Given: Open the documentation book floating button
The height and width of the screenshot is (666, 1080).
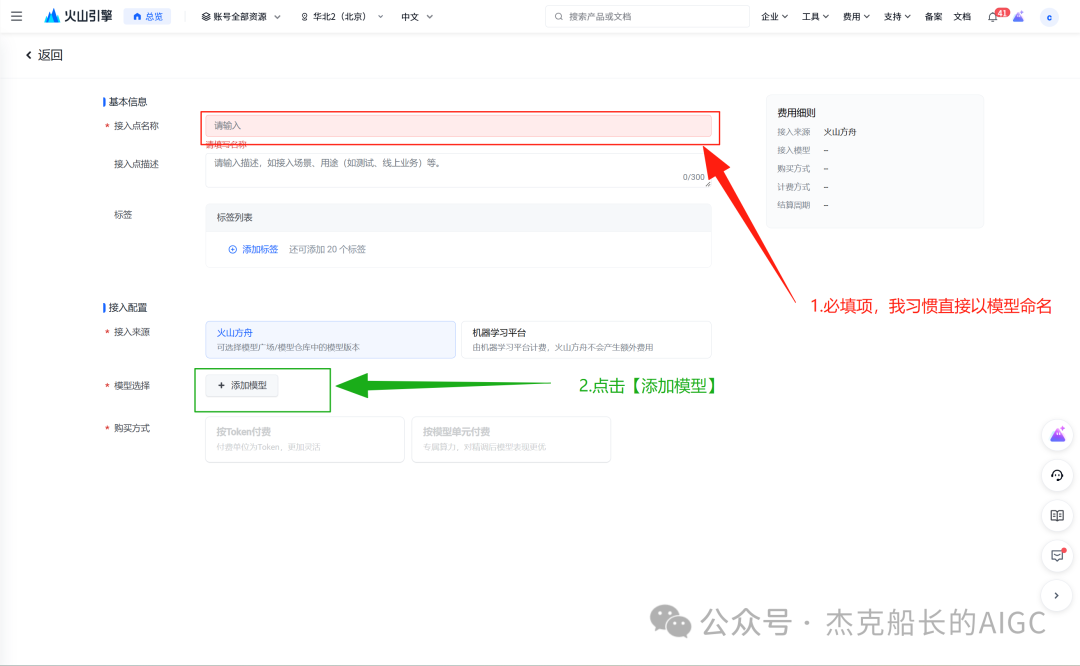Looking at the screenshot, I should coord(1057,515).
